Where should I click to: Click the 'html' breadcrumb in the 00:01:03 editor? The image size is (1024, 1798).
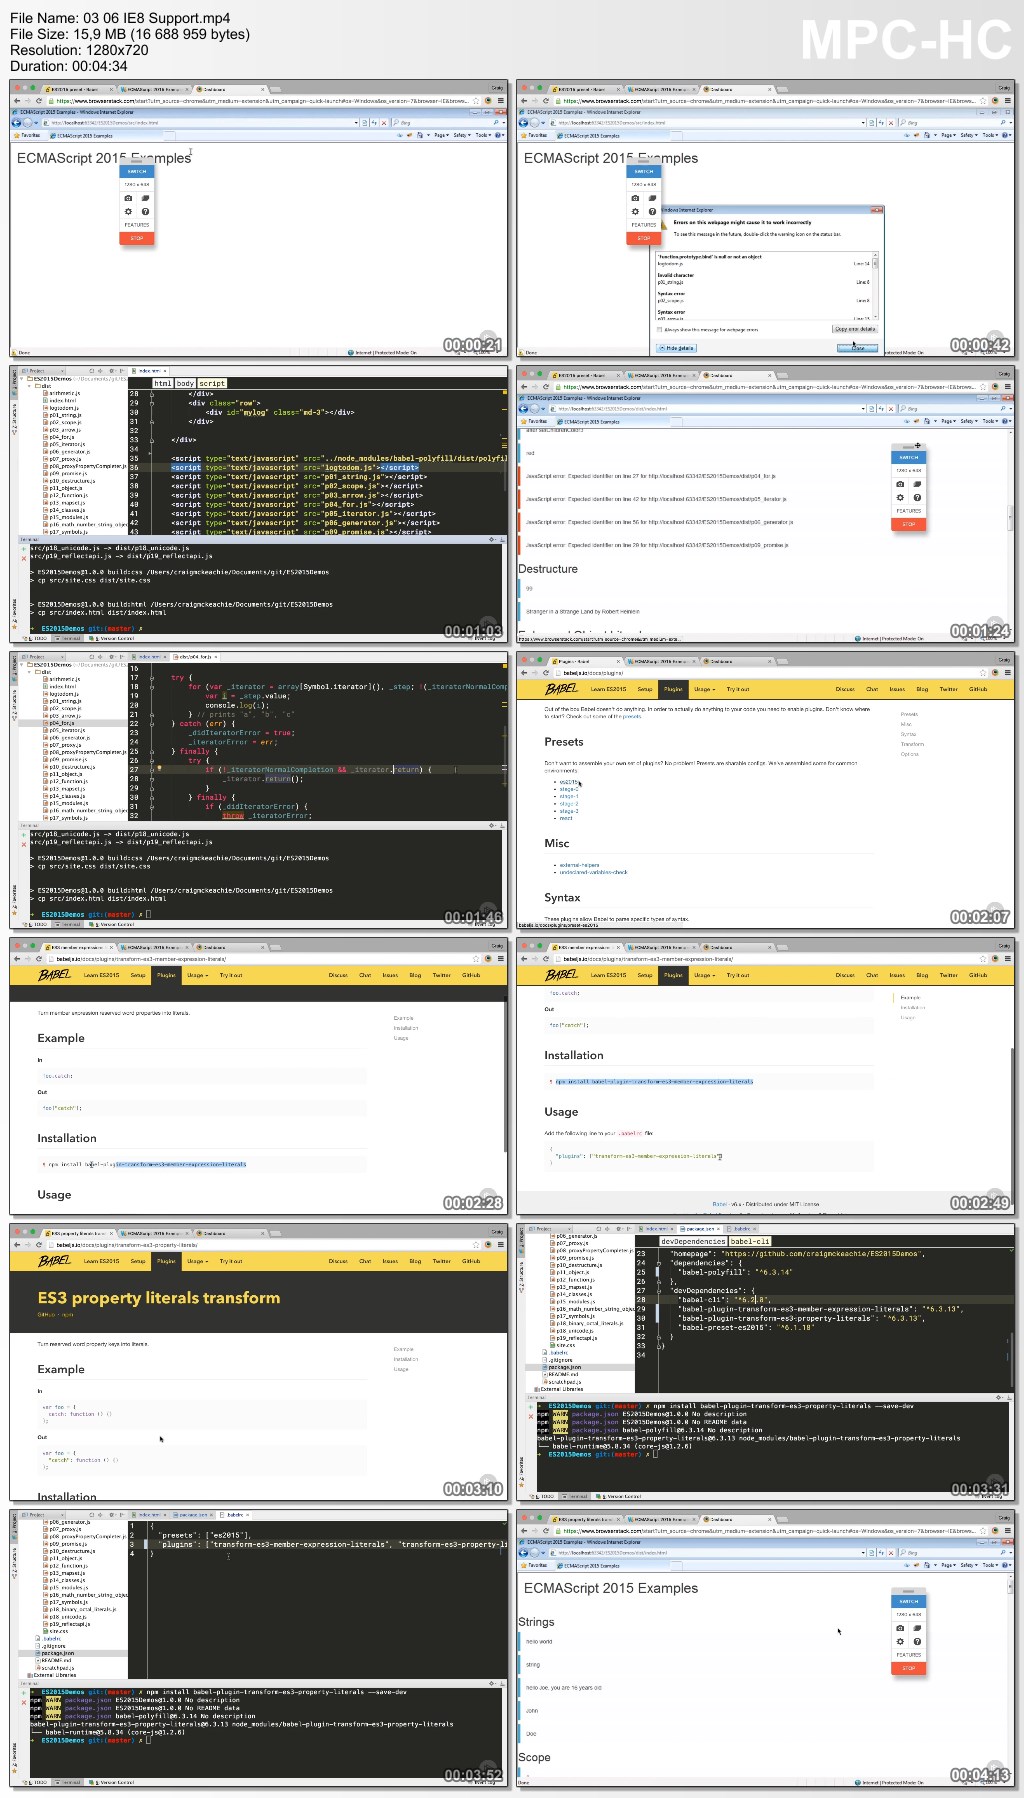(x=163, y=383)
